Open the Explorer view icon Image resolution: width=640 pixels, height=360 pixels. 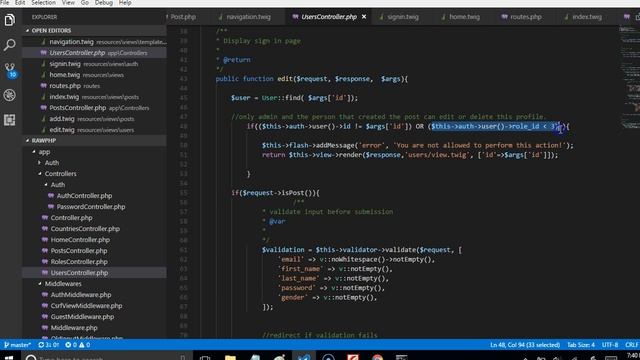pos(9,20)
